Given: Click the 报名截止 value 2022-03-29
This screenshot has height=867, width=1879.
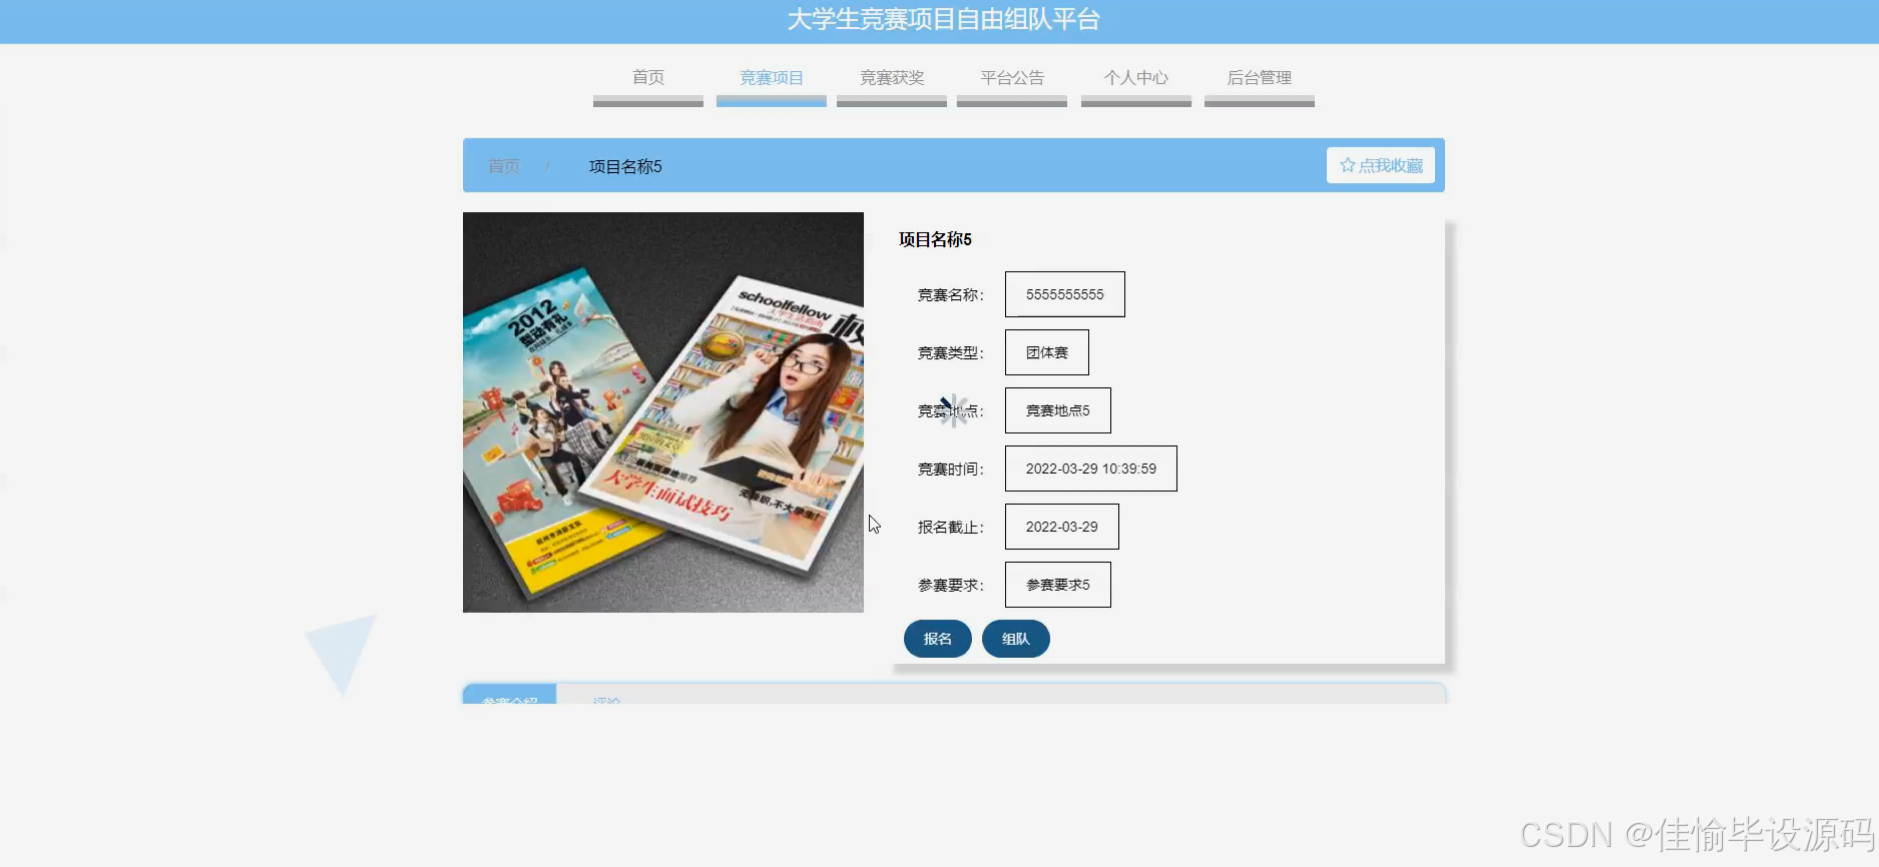Looking at the screenshot, I should click(1062, 526).
